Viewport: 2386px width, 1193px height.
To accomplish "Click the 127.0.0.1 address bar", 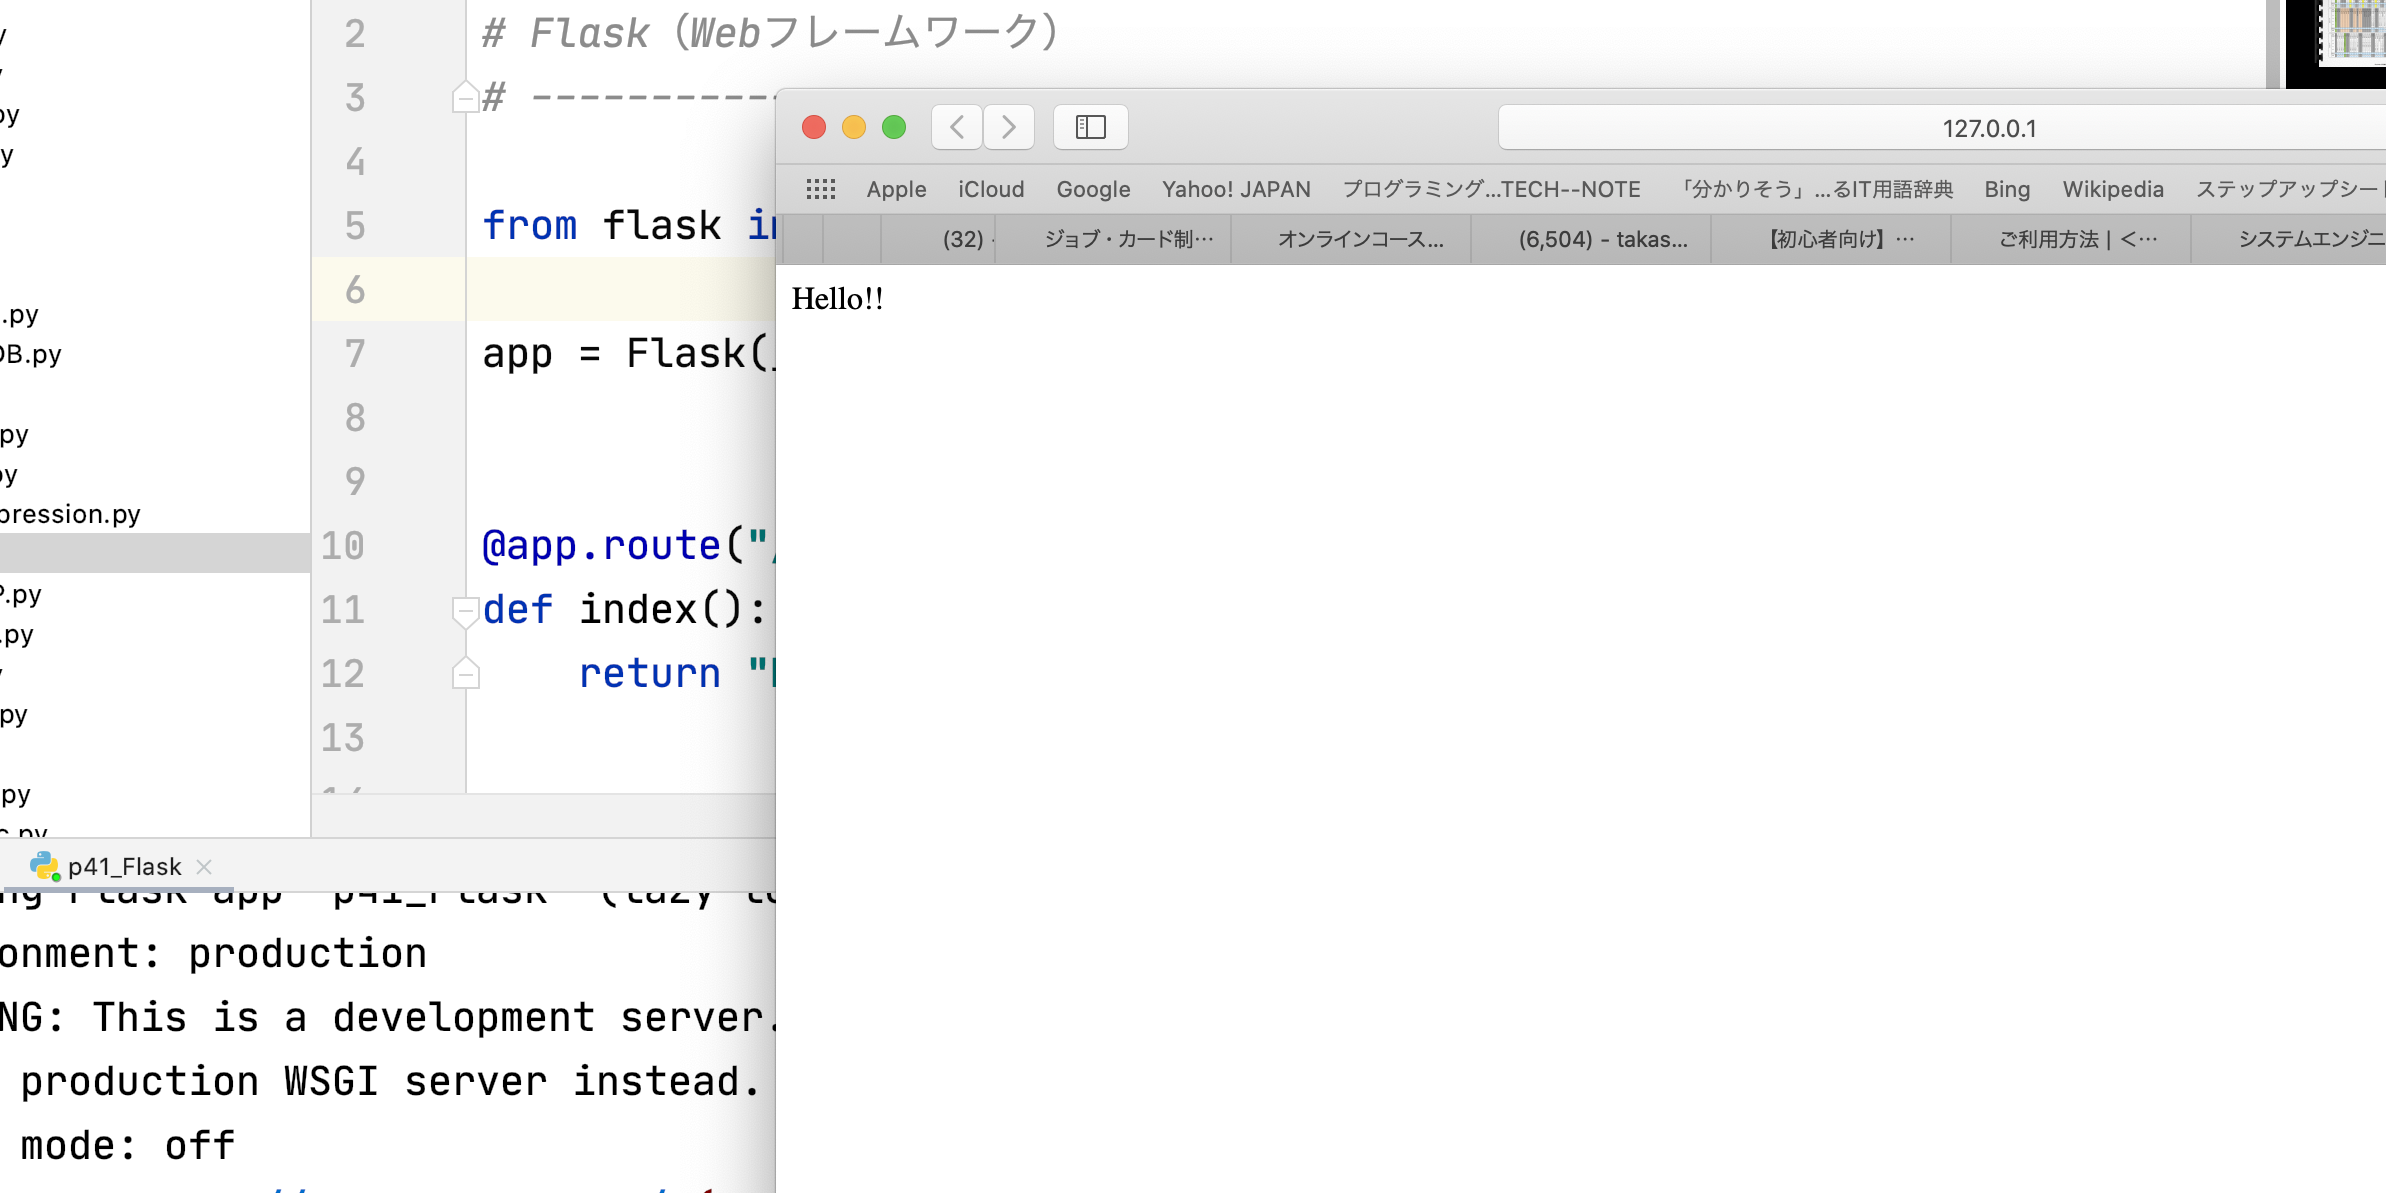I will point(1988,128).
